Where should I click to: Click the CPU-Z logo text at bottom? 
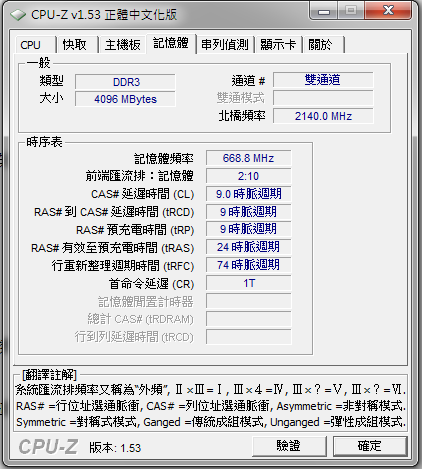[48, 447]
